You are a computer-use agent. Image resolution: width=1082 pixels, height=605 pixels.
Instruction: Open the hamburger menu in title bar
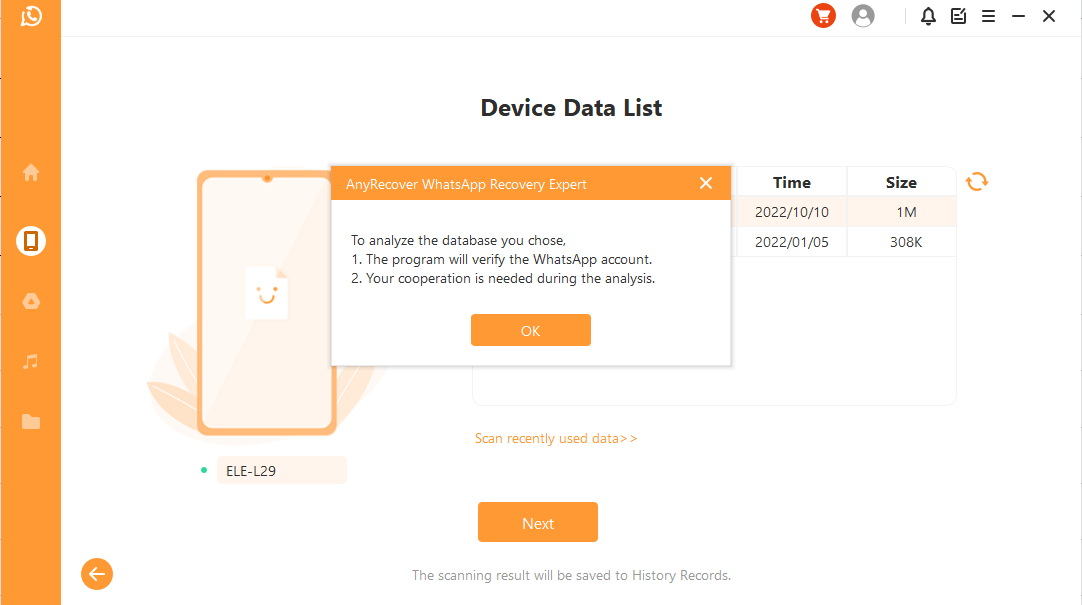pos(988,16)
